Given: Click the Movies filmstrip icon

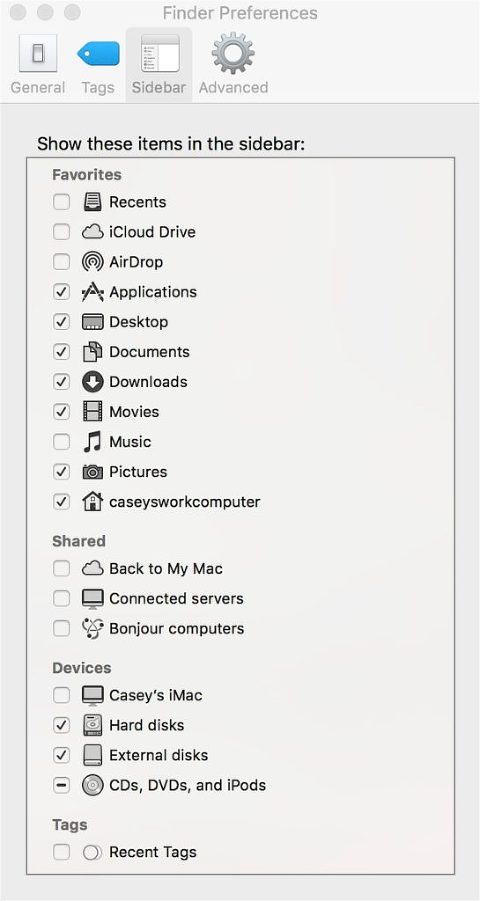Looking at the screenshot, I should [93, 411].
